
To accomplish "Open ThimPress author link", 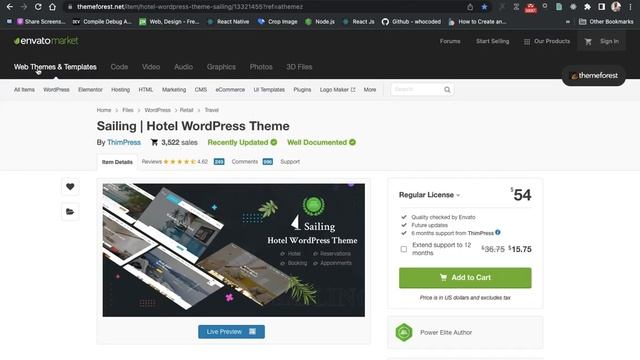I will point(124,142).
